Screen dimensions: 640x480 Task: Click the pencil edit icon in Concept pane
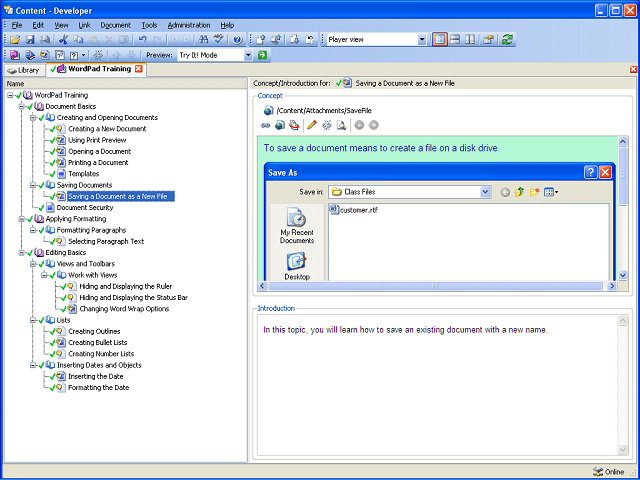[312, 125]
